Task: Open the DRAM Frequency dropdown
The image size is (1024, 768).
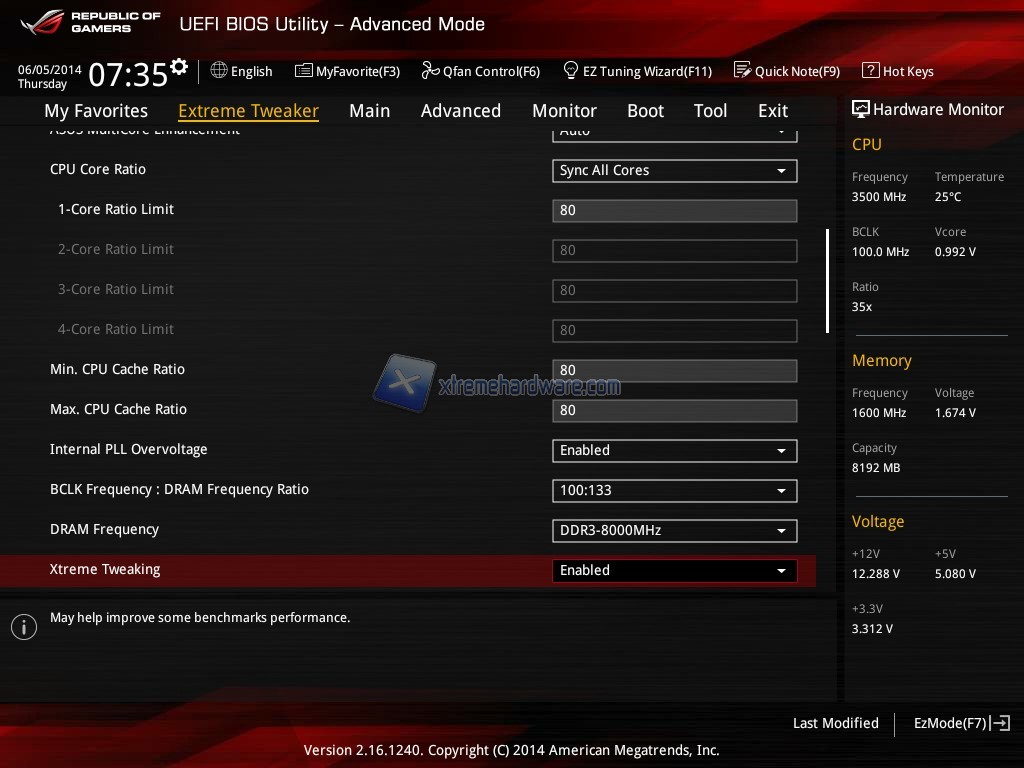Action: coord(674,531)
